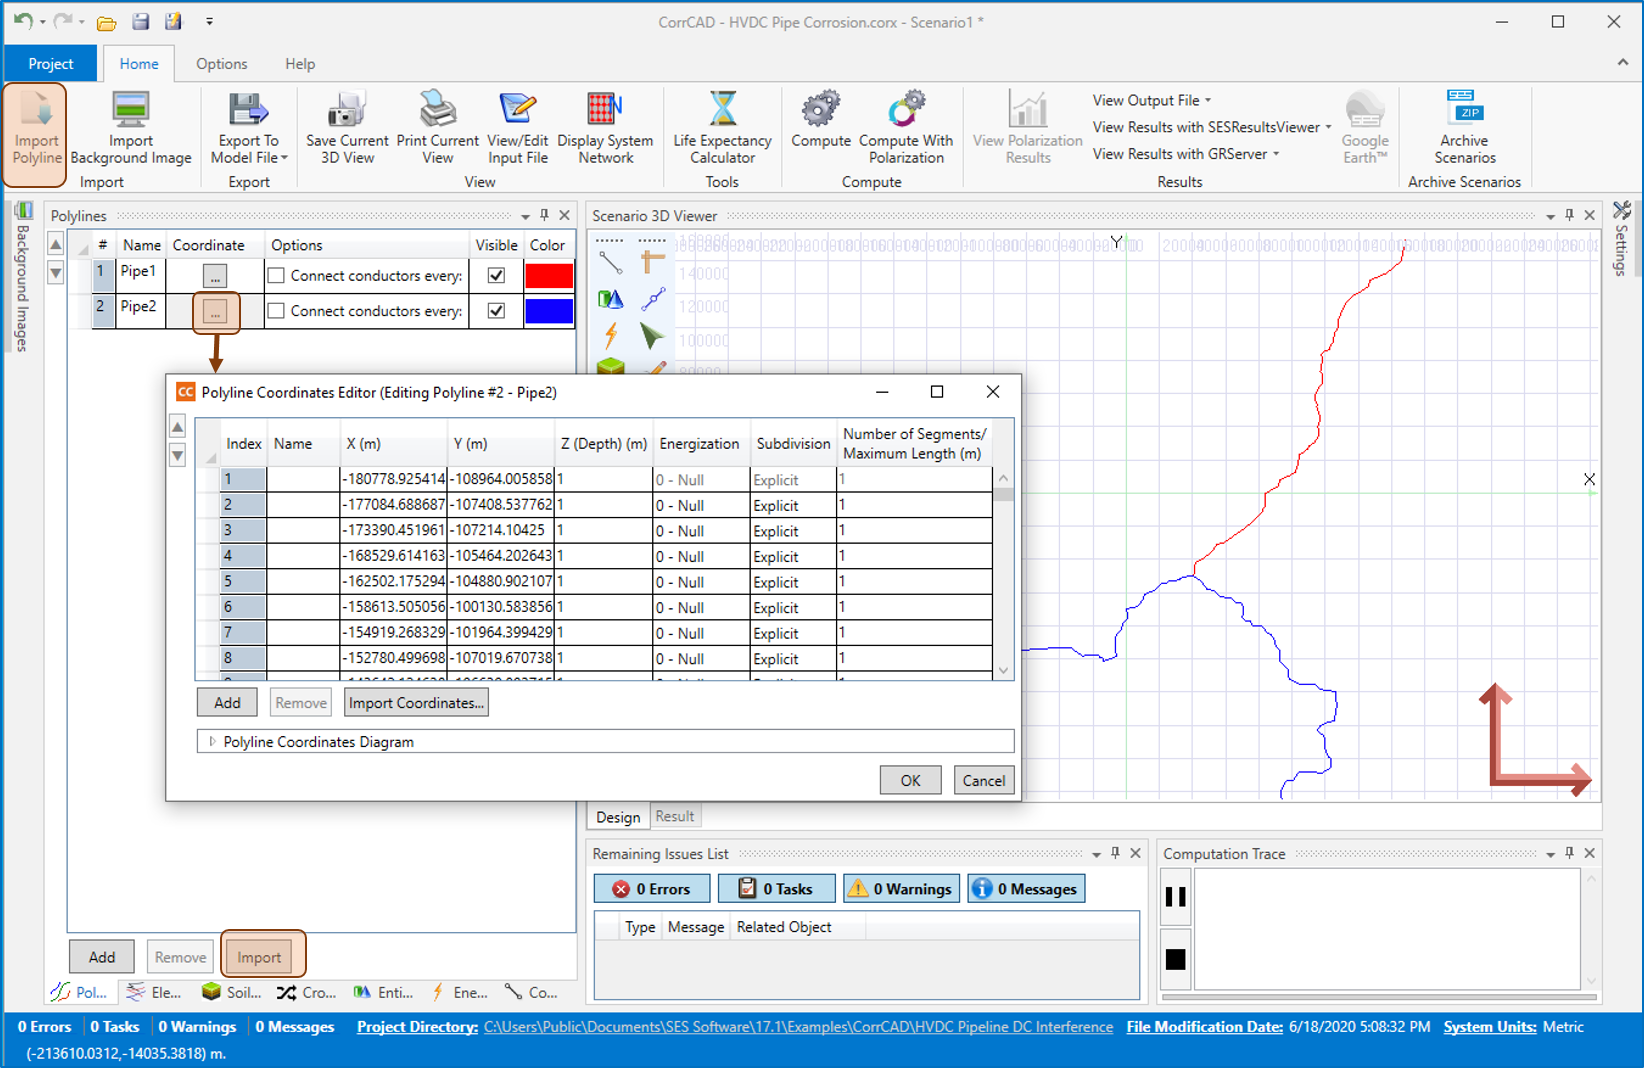
Task: Open the customize quick access toolbar dropdown
Action: (x=209, y=21)
